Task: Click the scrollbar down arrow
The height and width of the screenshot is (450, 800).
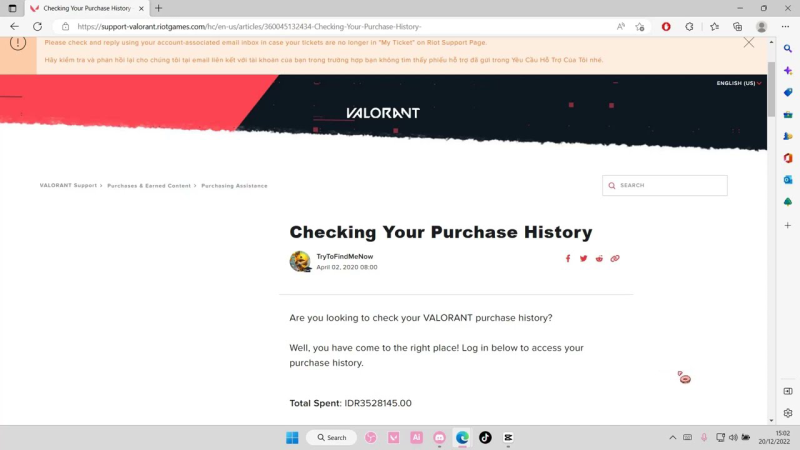Action: click(x=771, y=420)
